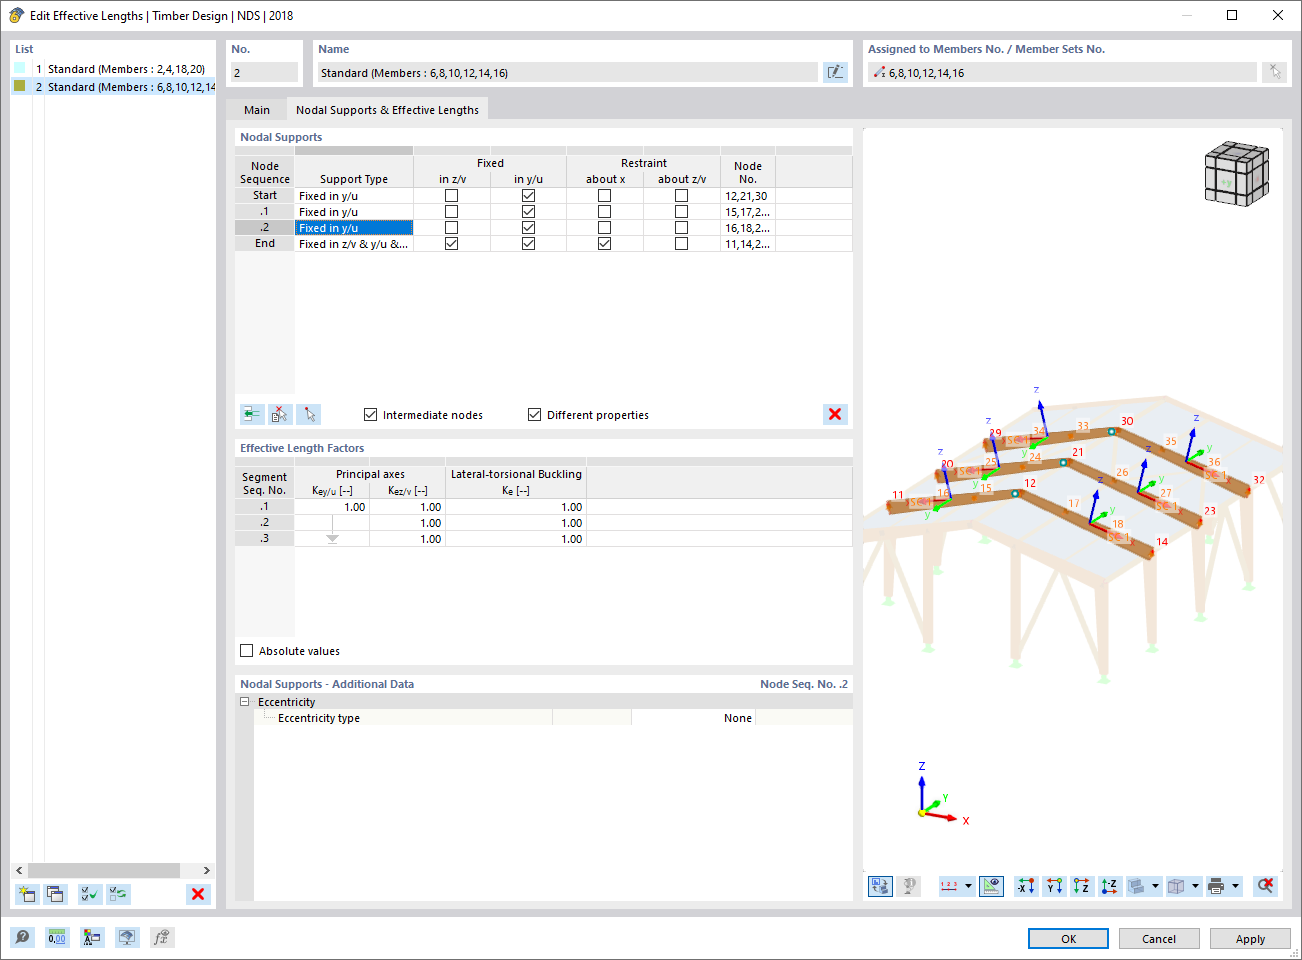This screenshot has width=1302, height=960.
Task: Click the insert row icon in Nodal Supports
Action: 251,414
